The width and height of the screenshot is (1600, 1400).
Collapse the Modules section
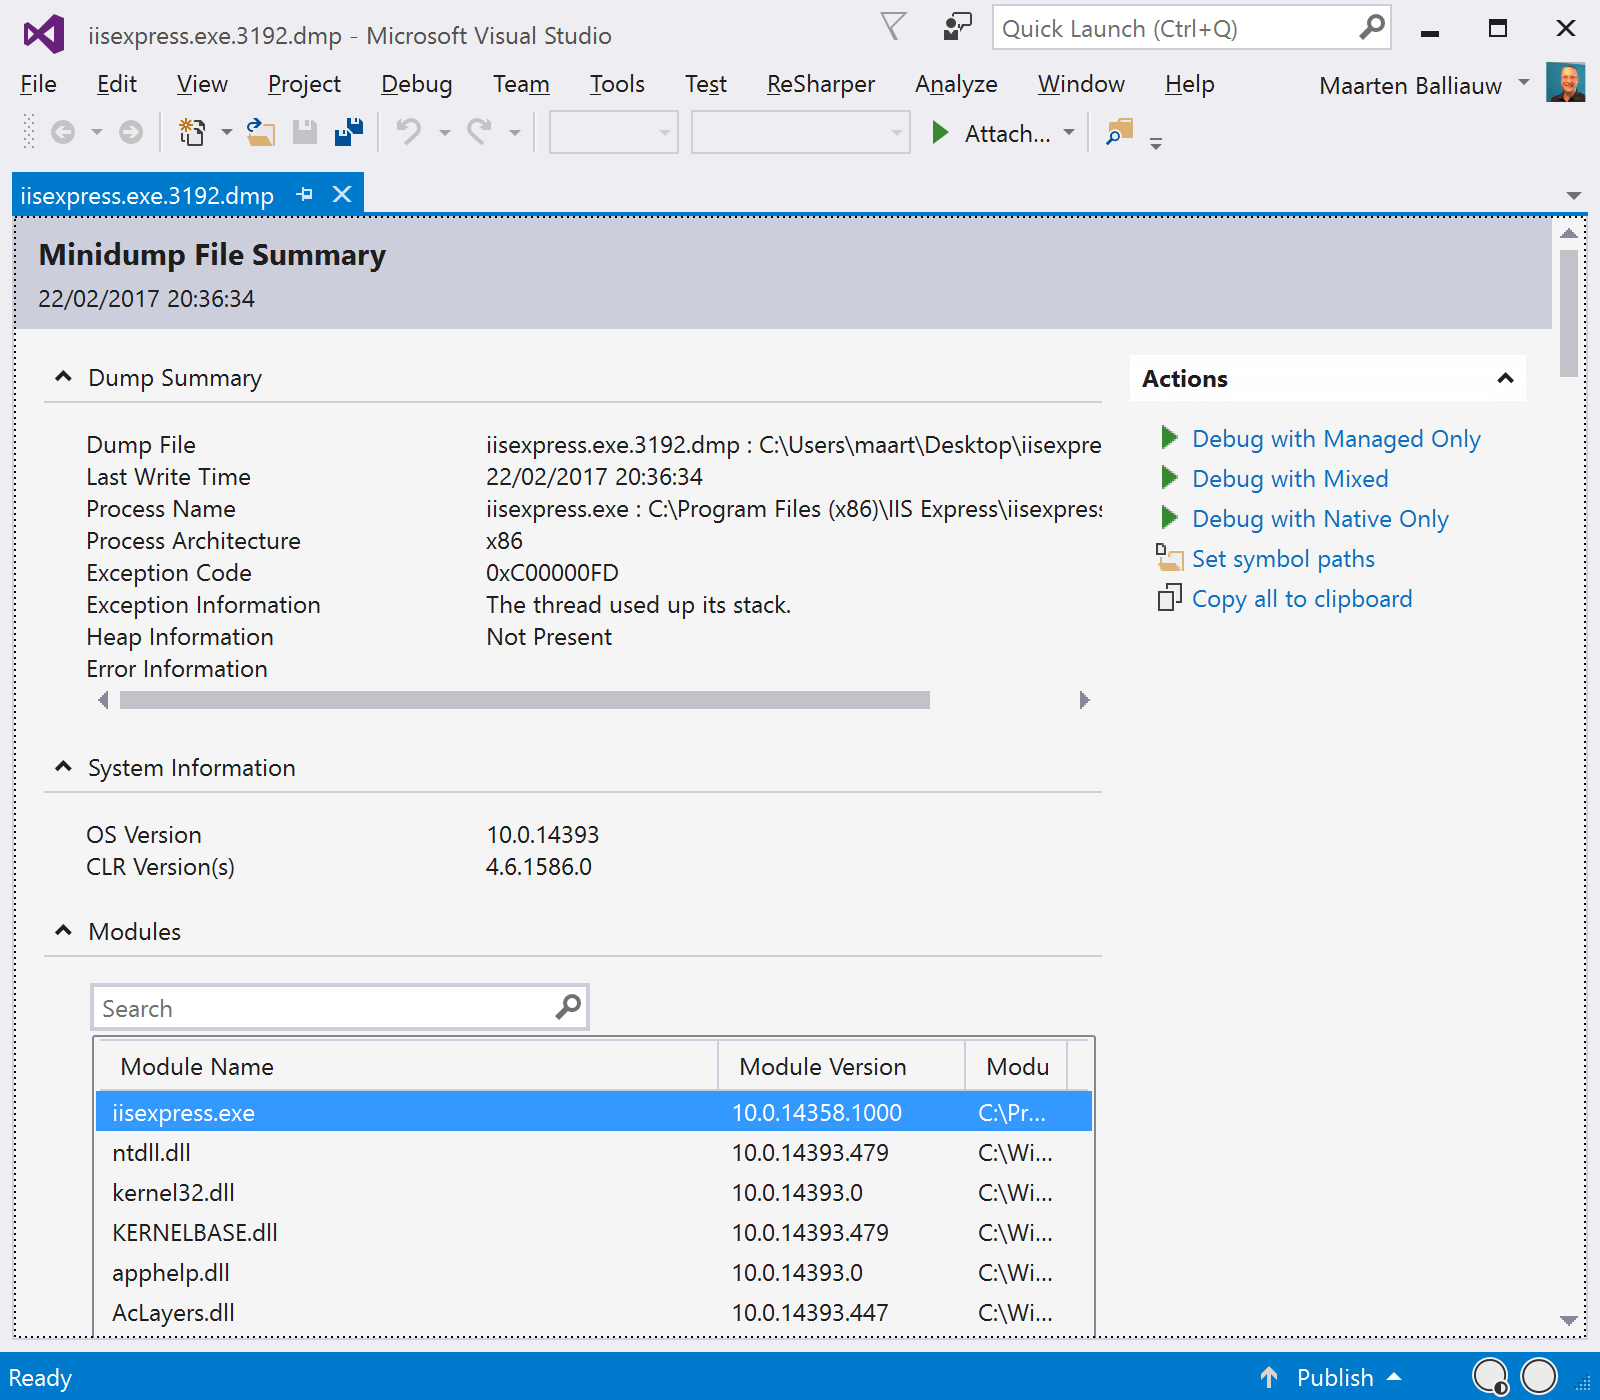coord(63,931)
